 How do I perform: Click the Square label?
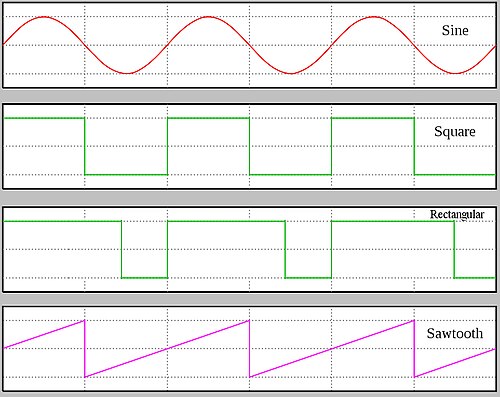[x=455, y=131]
